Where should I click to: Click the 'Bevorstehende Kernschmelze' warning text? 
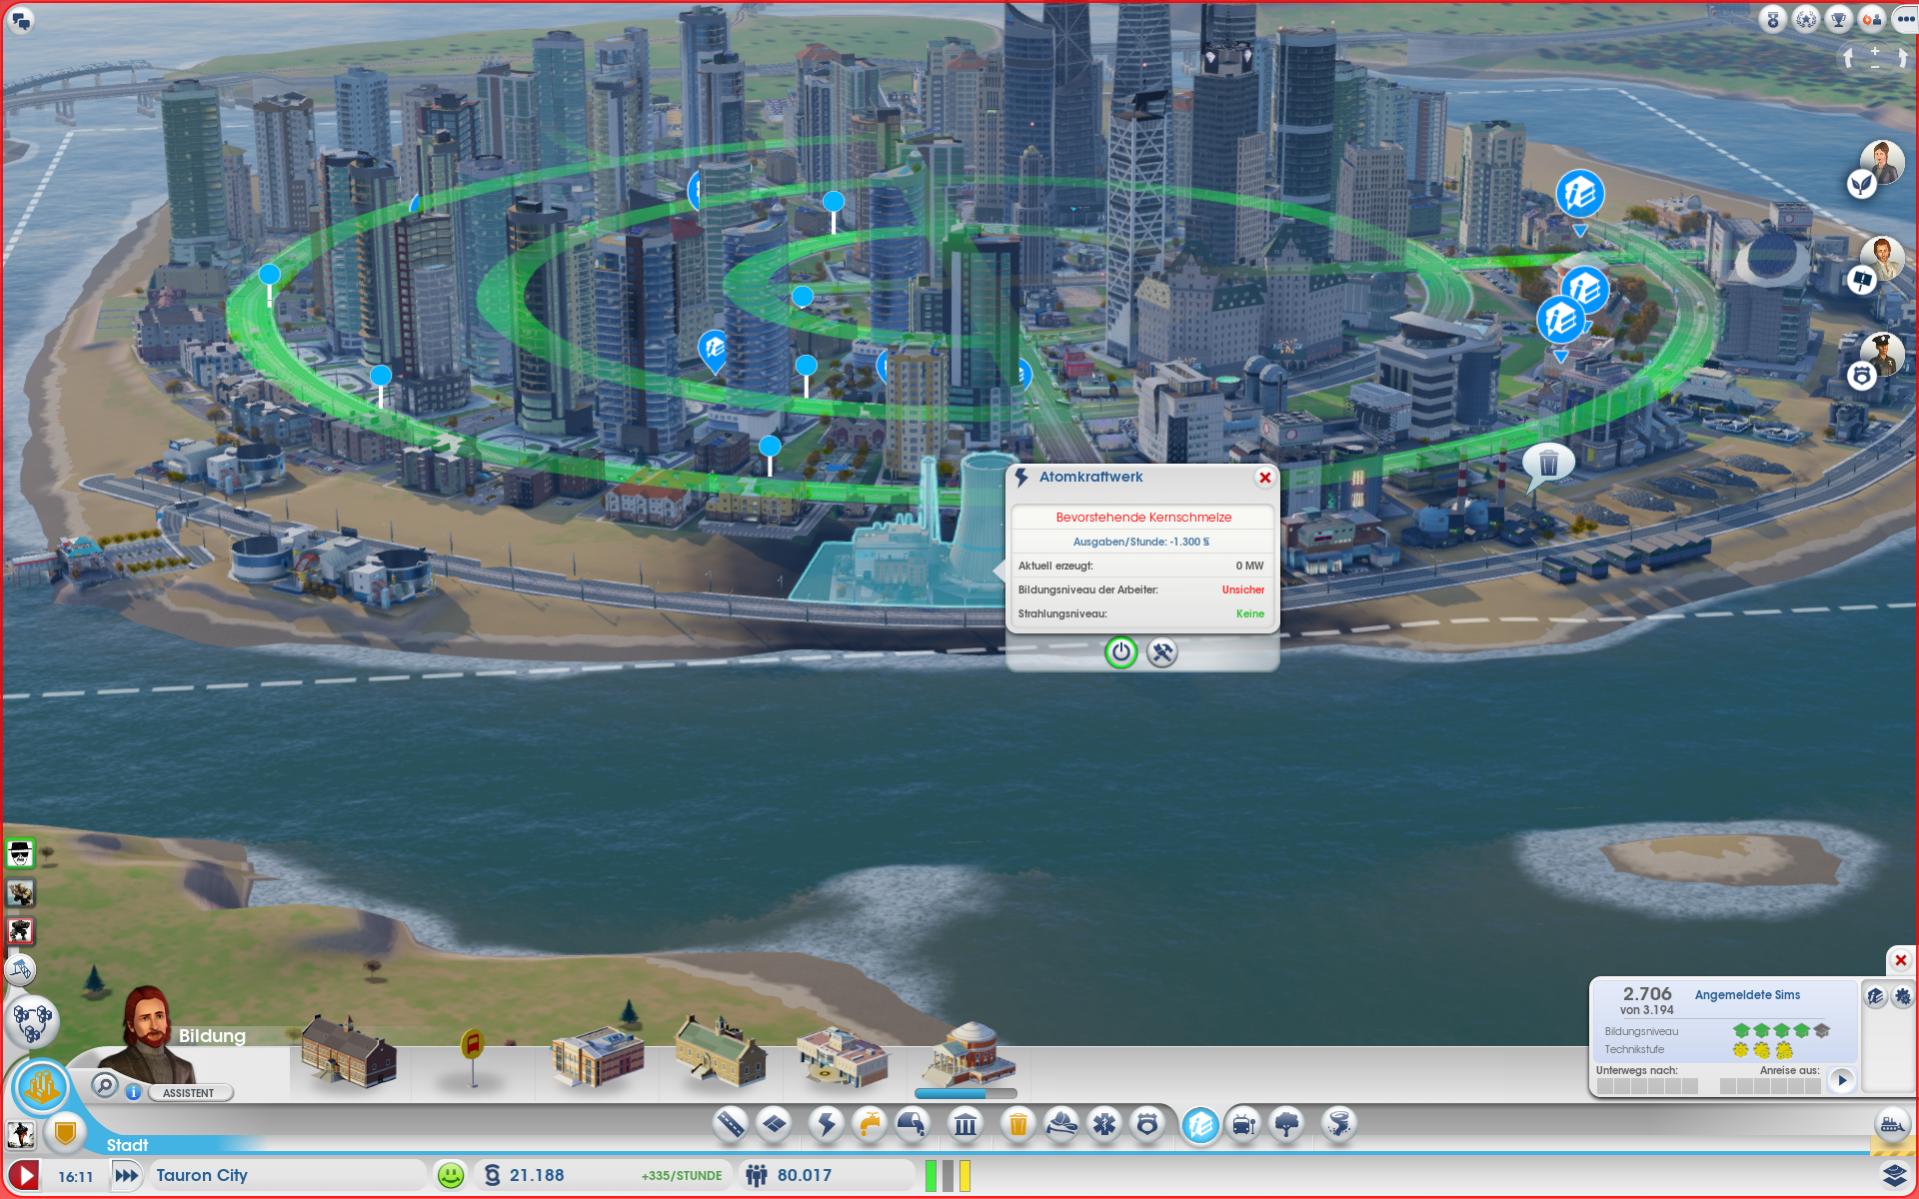tap(1143, 517)
